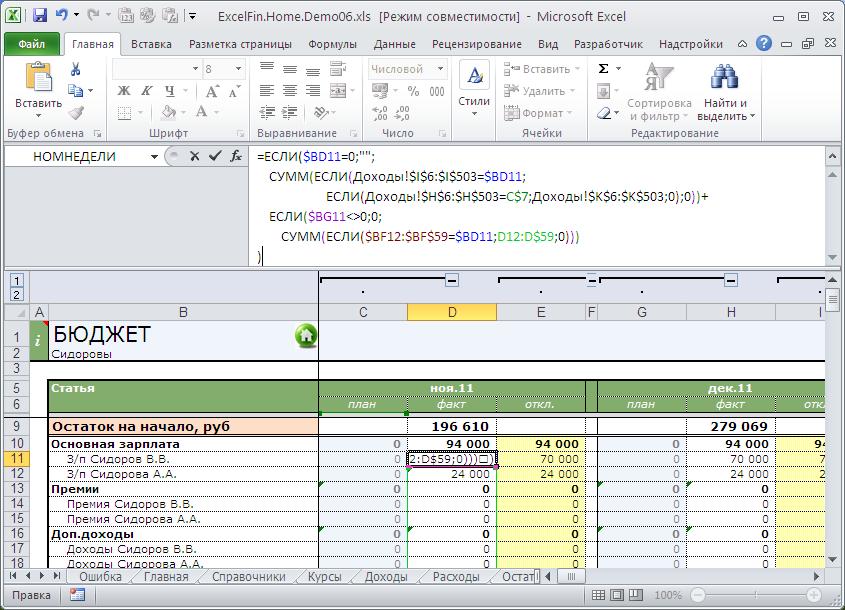Viewport: 845px width, 610px height.
Task: Switch to the Вставка ribbon tab
Action: [x=151, y=44]
